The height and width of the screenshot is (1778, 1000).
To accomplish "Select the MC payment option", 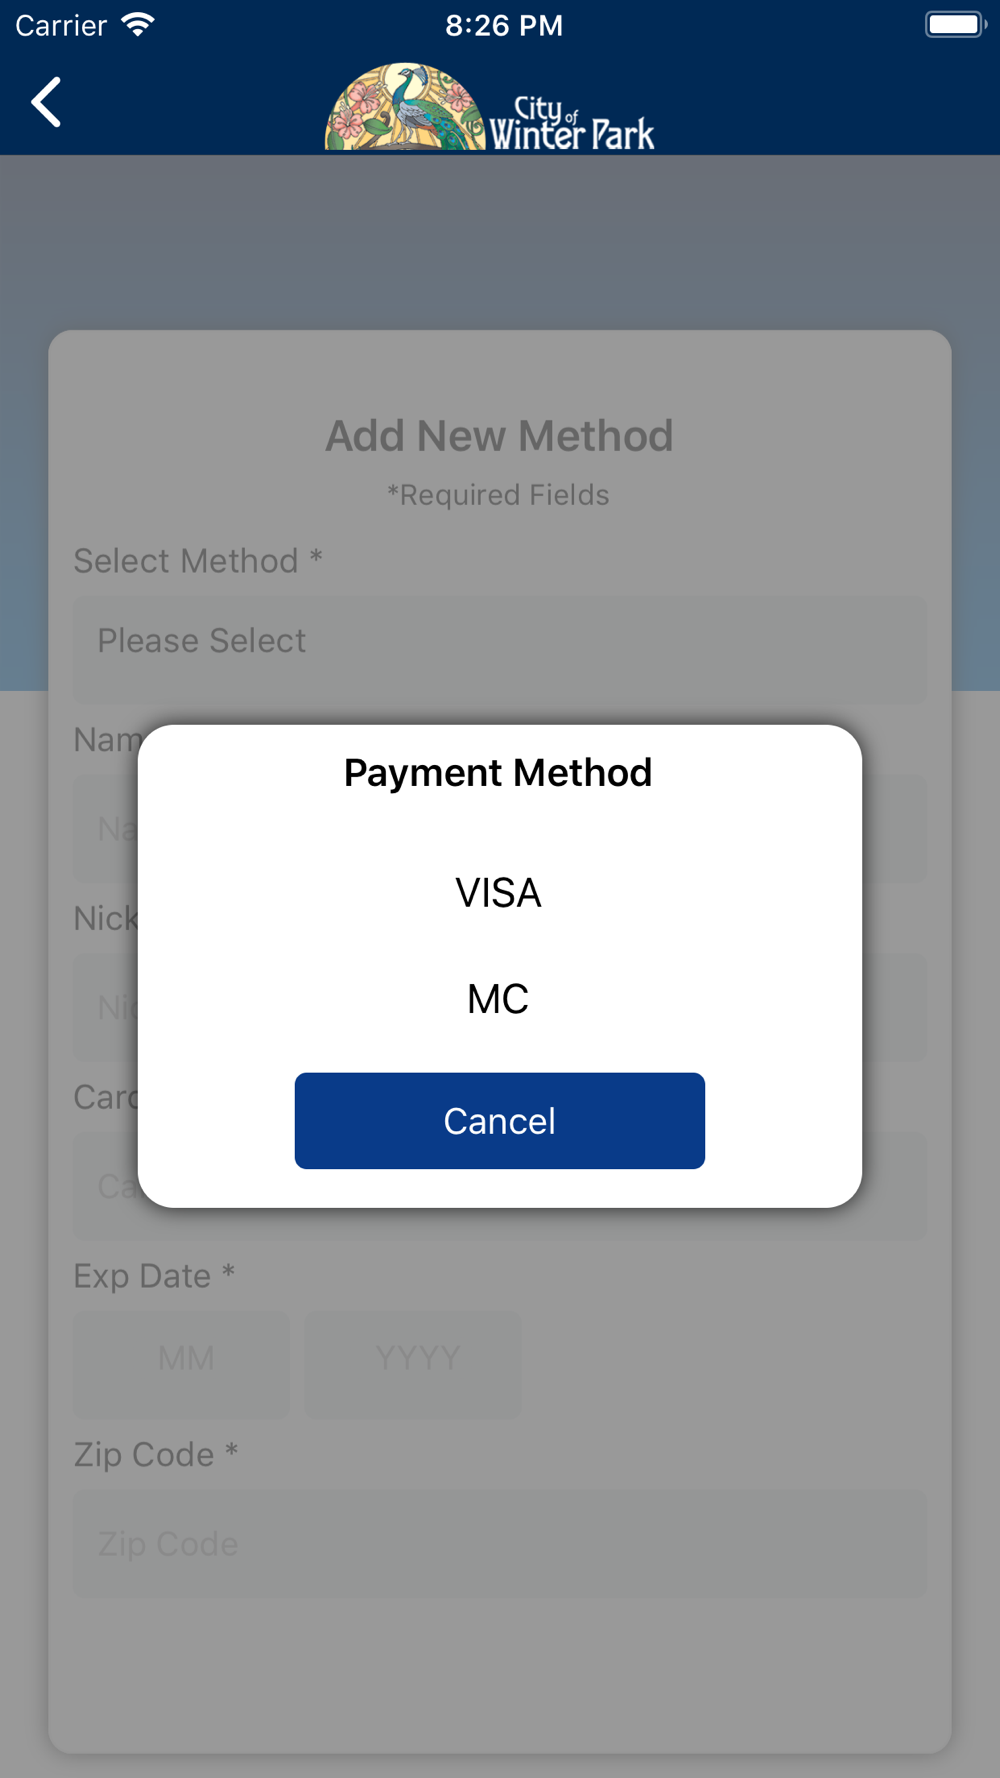I will 498,999.
